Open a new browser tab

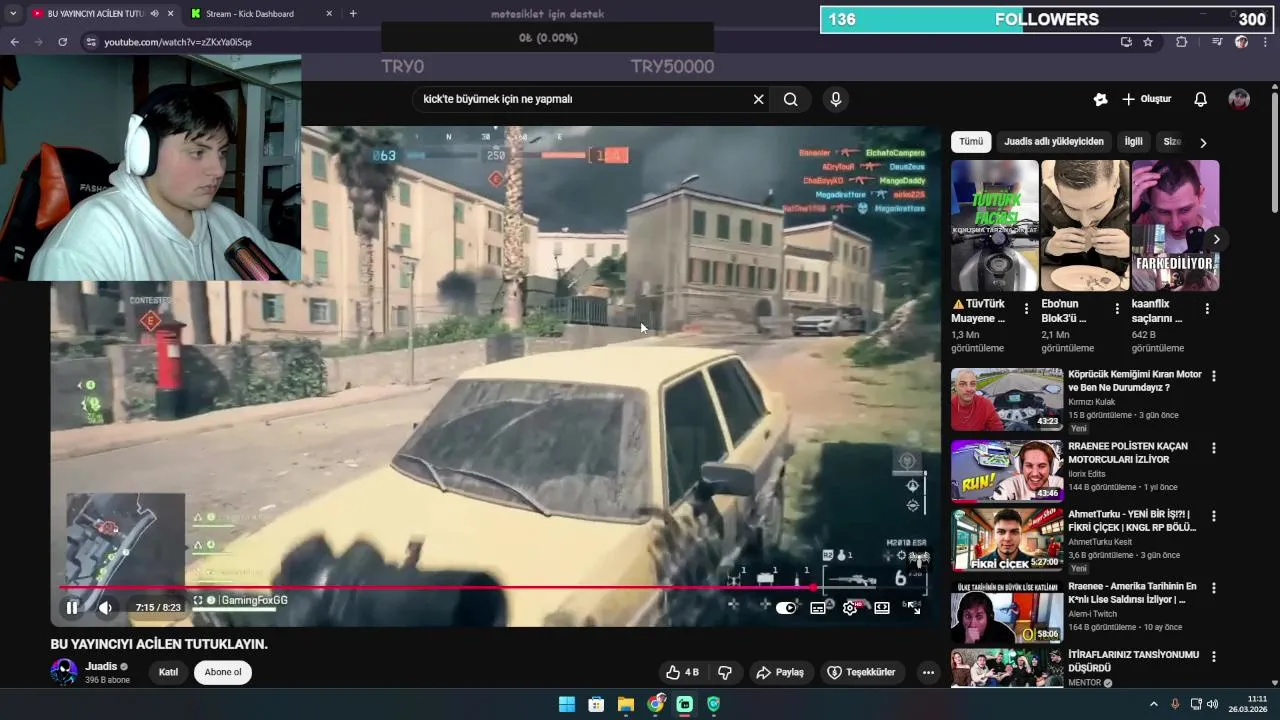[353, 14]
